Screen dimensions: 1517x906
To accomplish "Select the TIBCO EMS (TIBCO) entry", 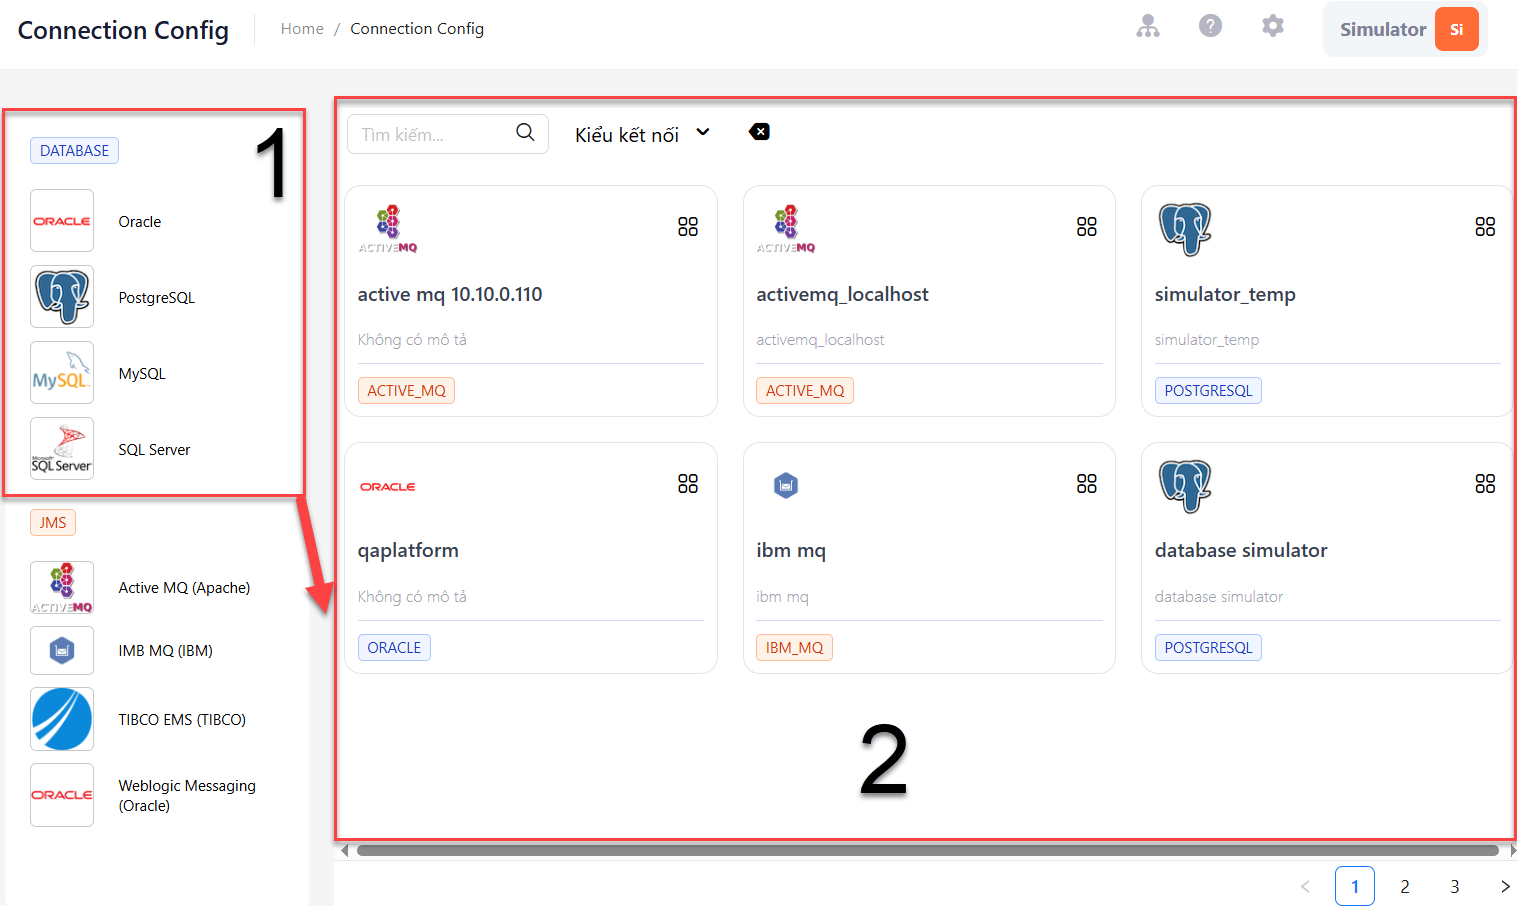I will [x=182, y=720].
